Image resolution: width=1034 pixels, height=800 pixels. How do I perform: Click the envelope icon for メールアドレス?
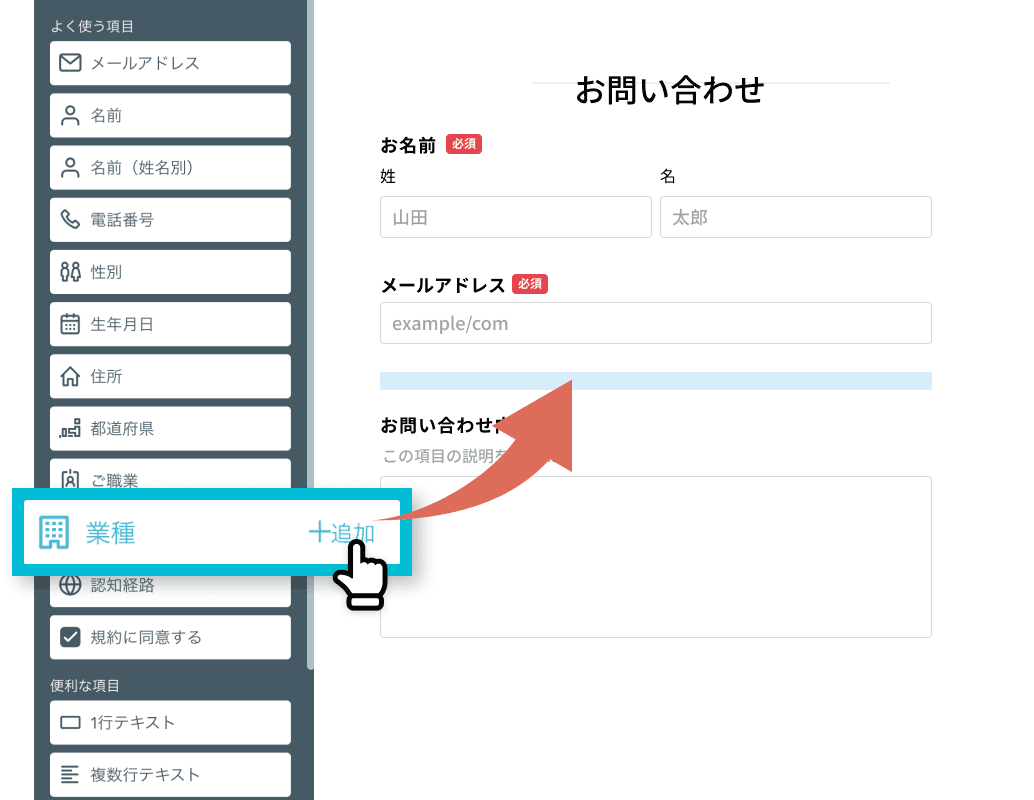(70, 63)
